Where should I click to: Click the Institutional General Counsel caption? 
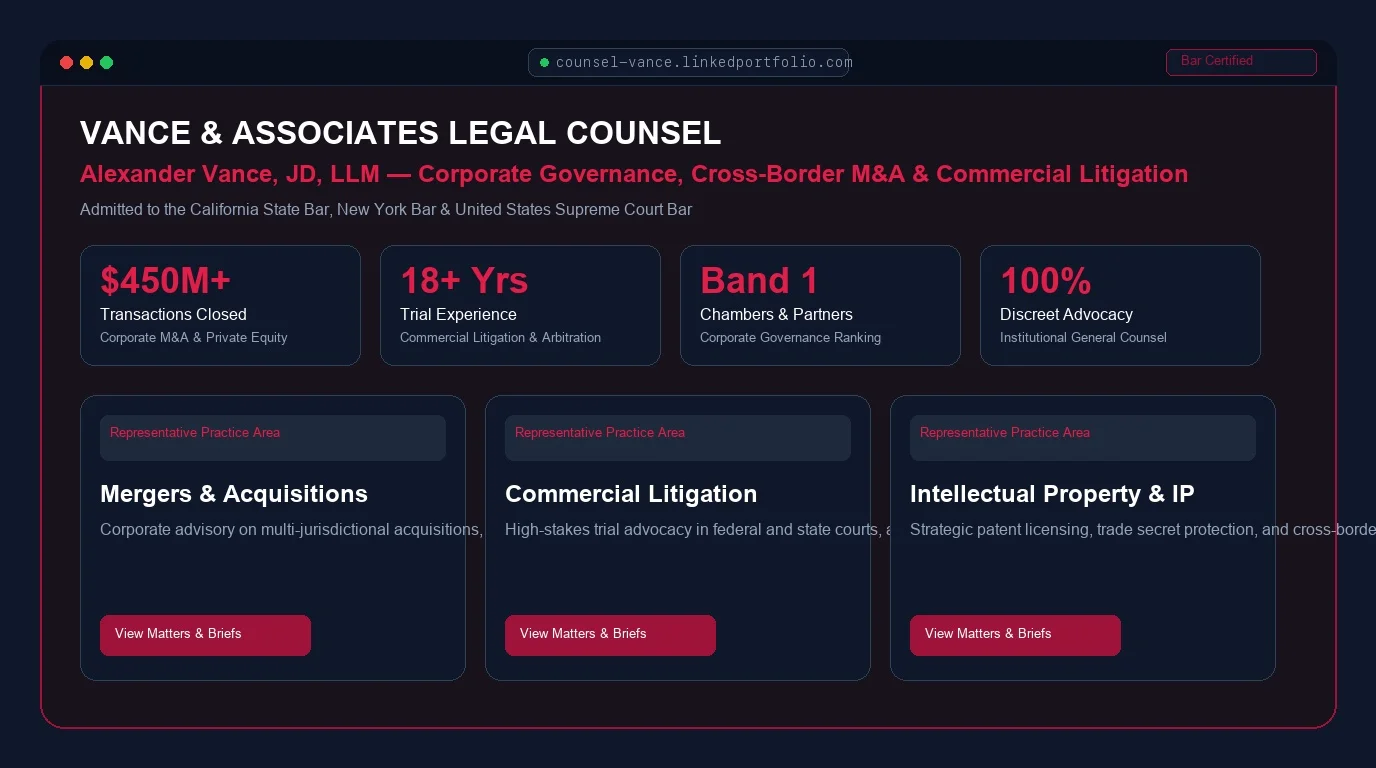point(1083,338)
